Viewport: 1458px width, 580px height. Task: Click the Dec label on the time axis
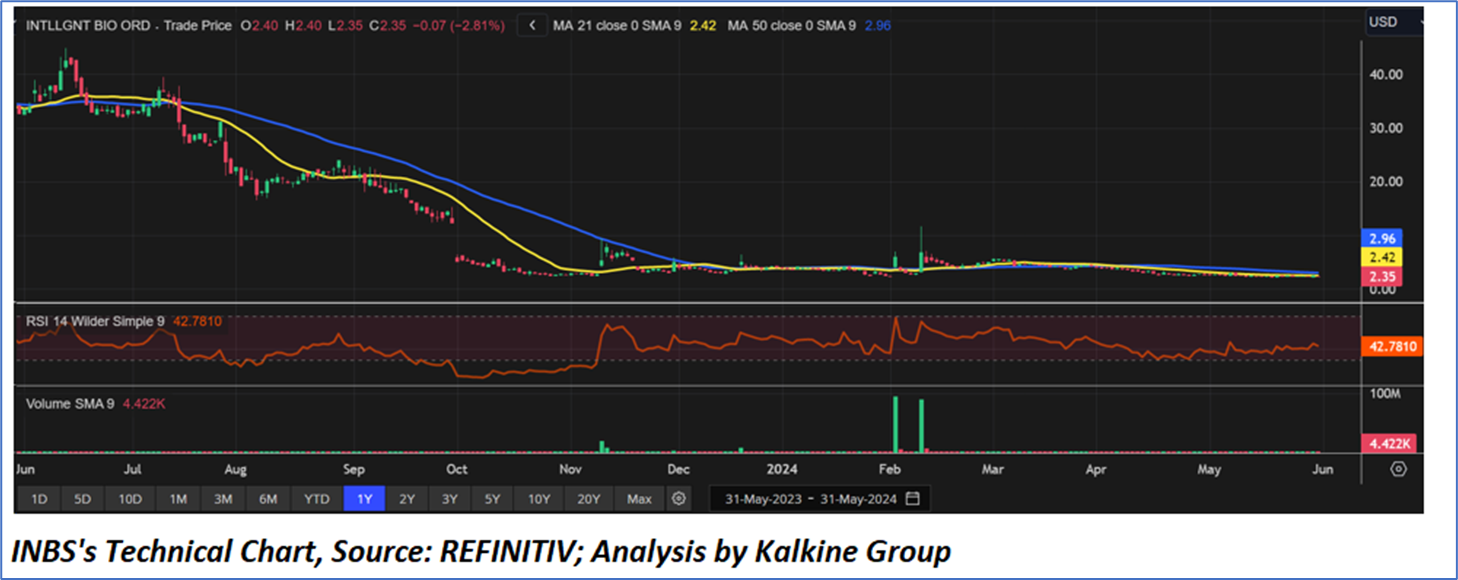pyautogui.click(x=677, y=468)
